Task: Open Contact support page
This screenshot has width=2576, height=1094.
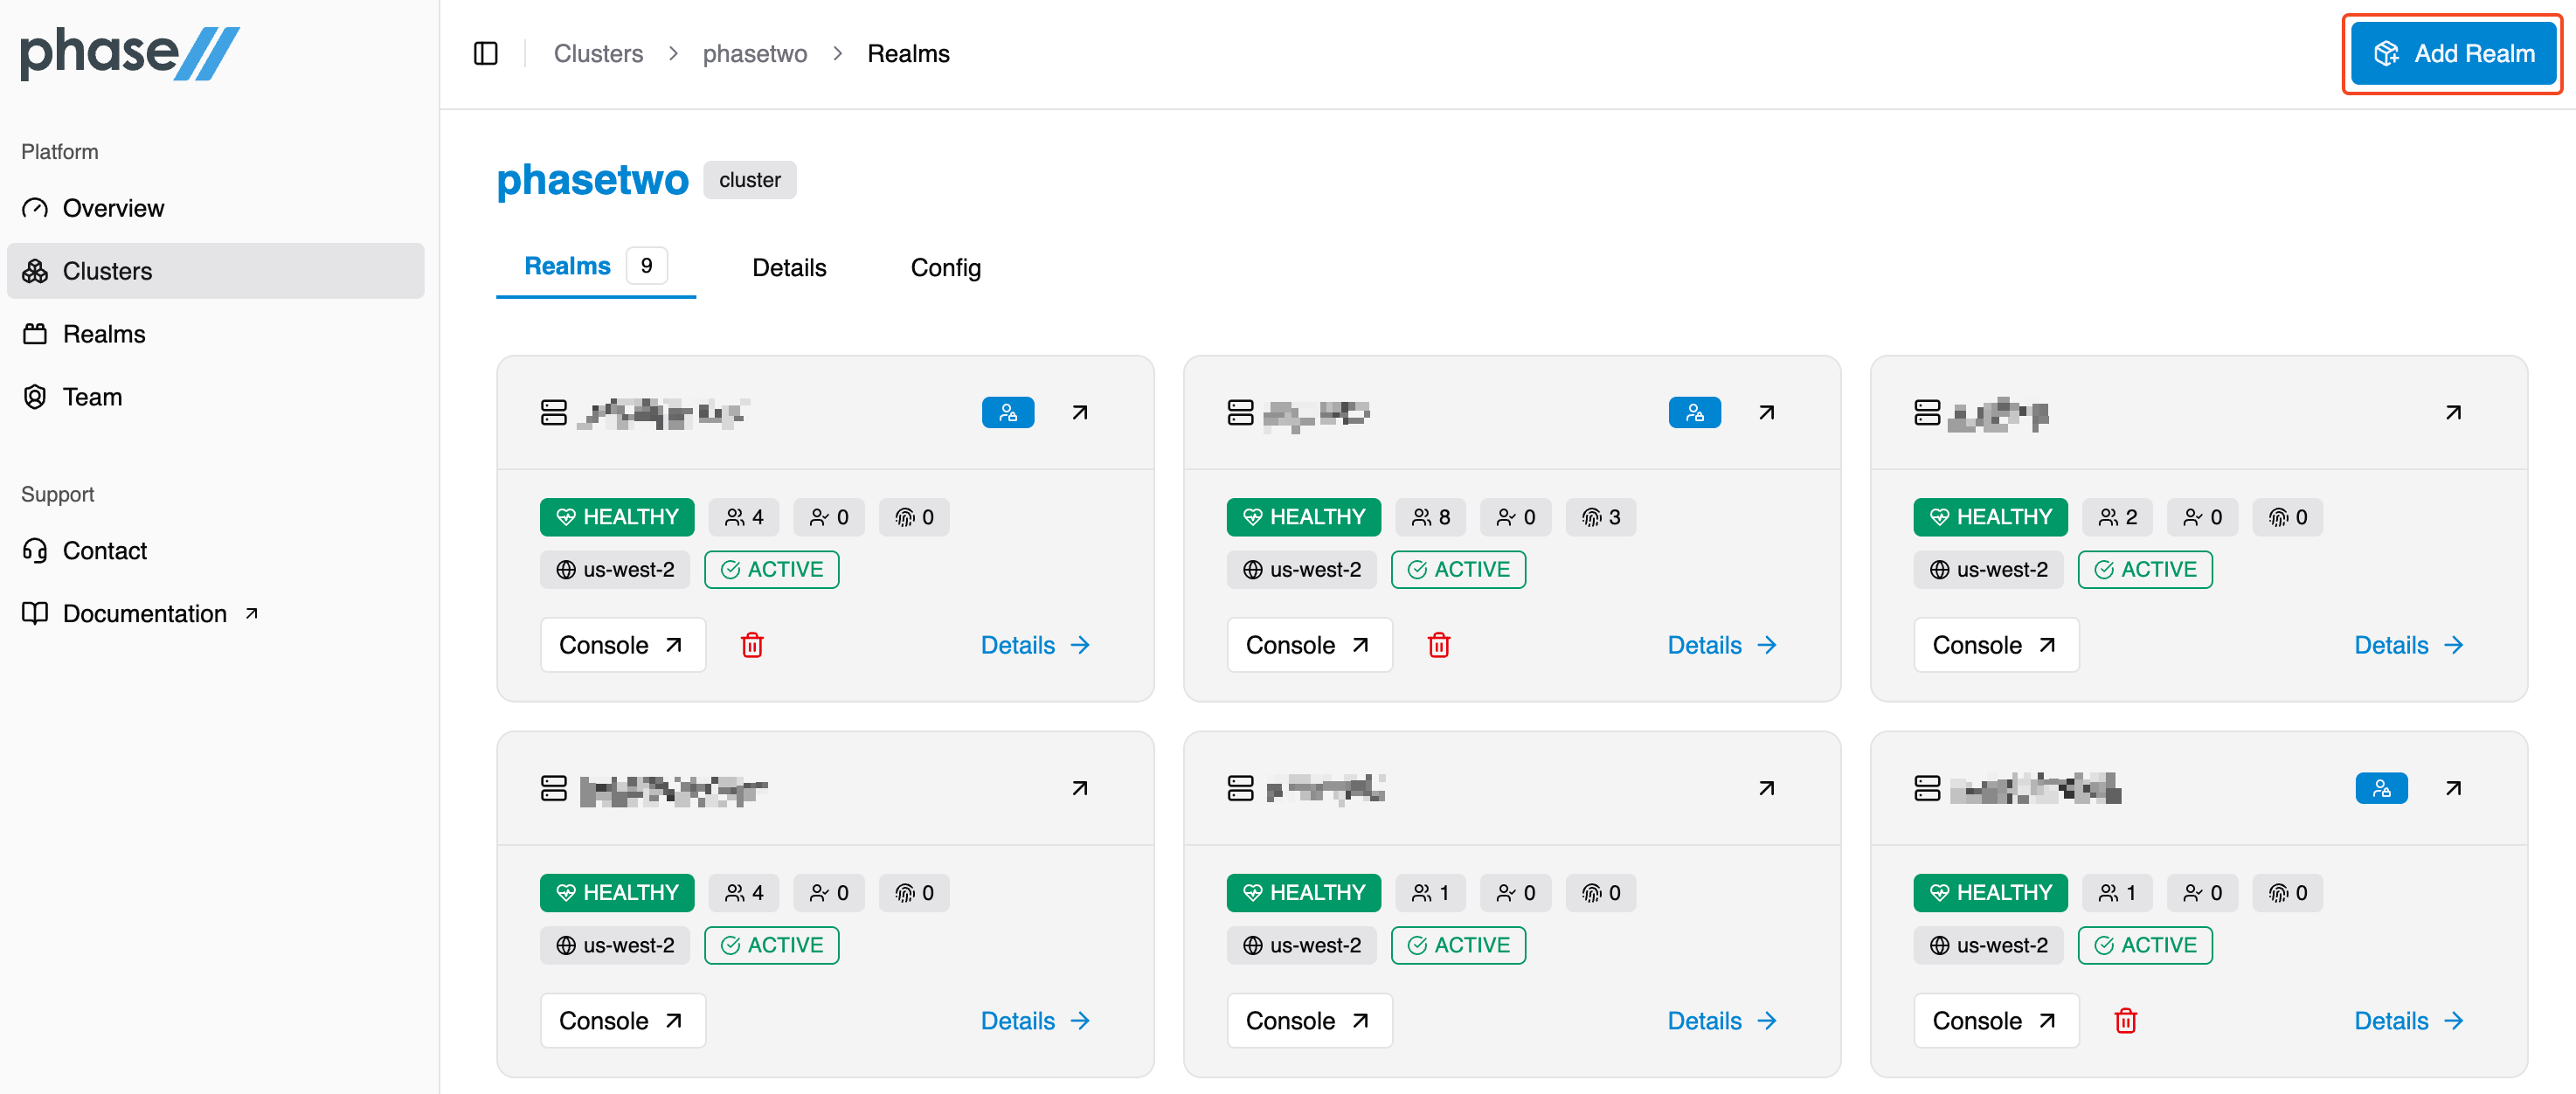Action: tap(104, 551)
